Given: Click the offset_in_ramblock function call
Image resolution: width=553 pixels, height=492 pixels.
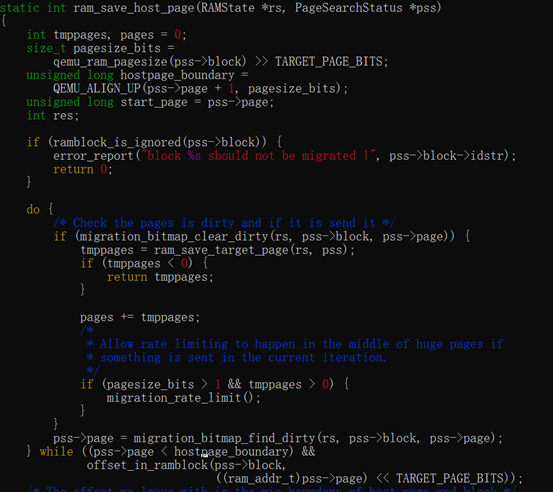Looking at the screenshot, I should coord(147,465).
